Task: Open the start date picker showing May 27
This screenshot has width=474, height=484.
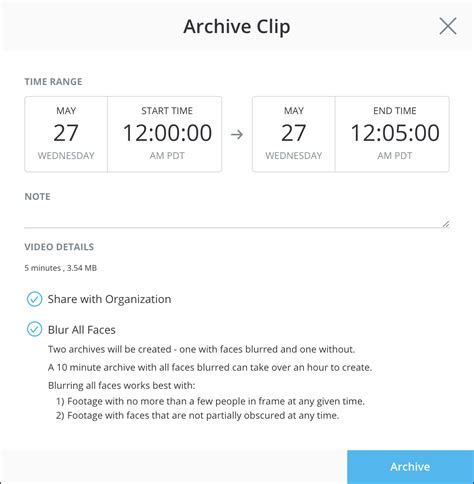Action: pyautogui.click(x=66, y=134)
